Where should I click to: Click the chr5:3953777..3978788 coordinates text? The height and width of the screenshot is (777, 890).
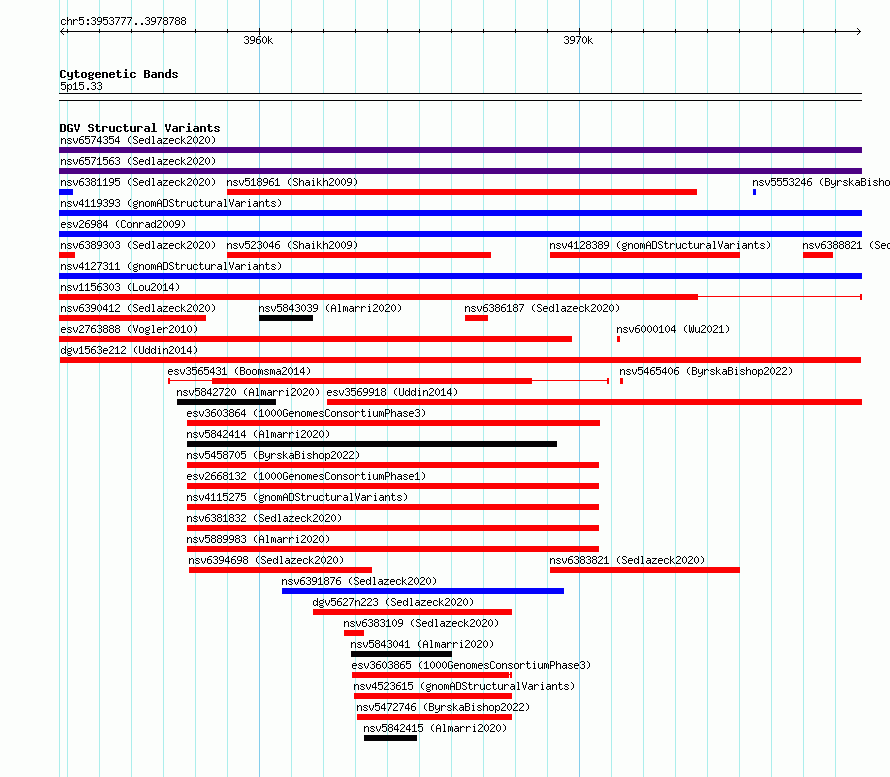click(x=123, y=21)
